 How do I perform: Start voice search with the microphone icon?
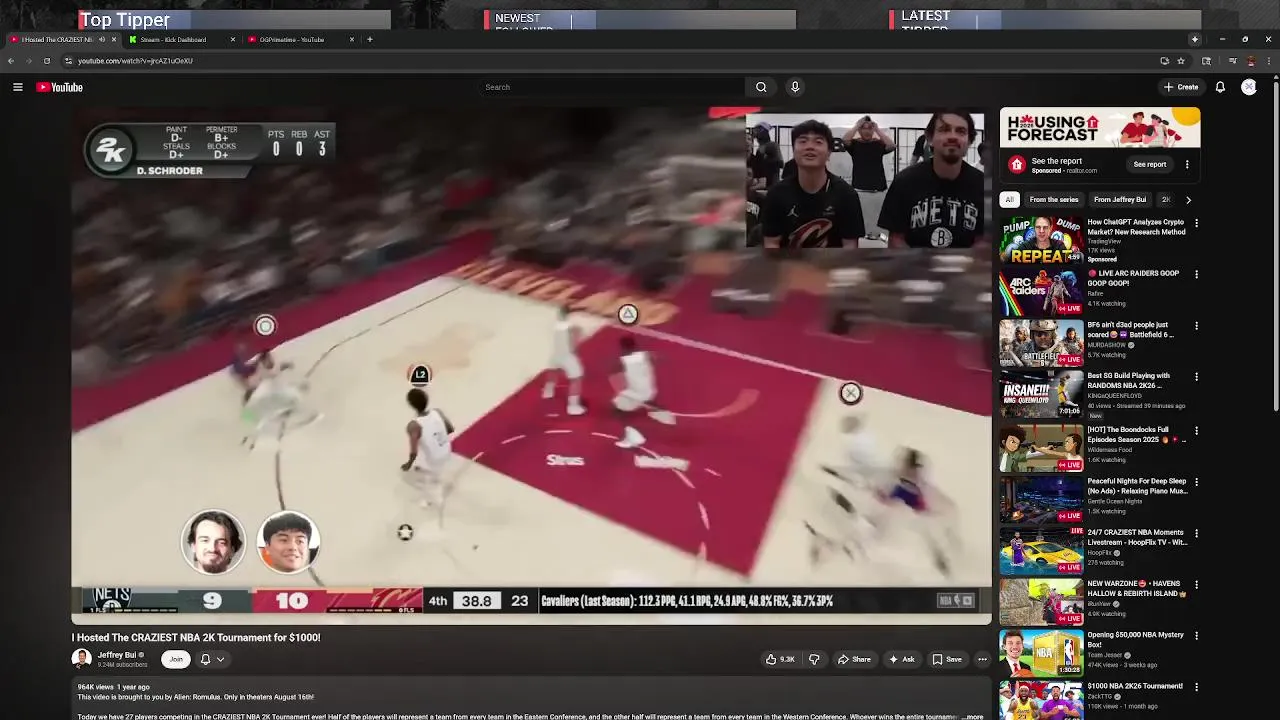795,87
